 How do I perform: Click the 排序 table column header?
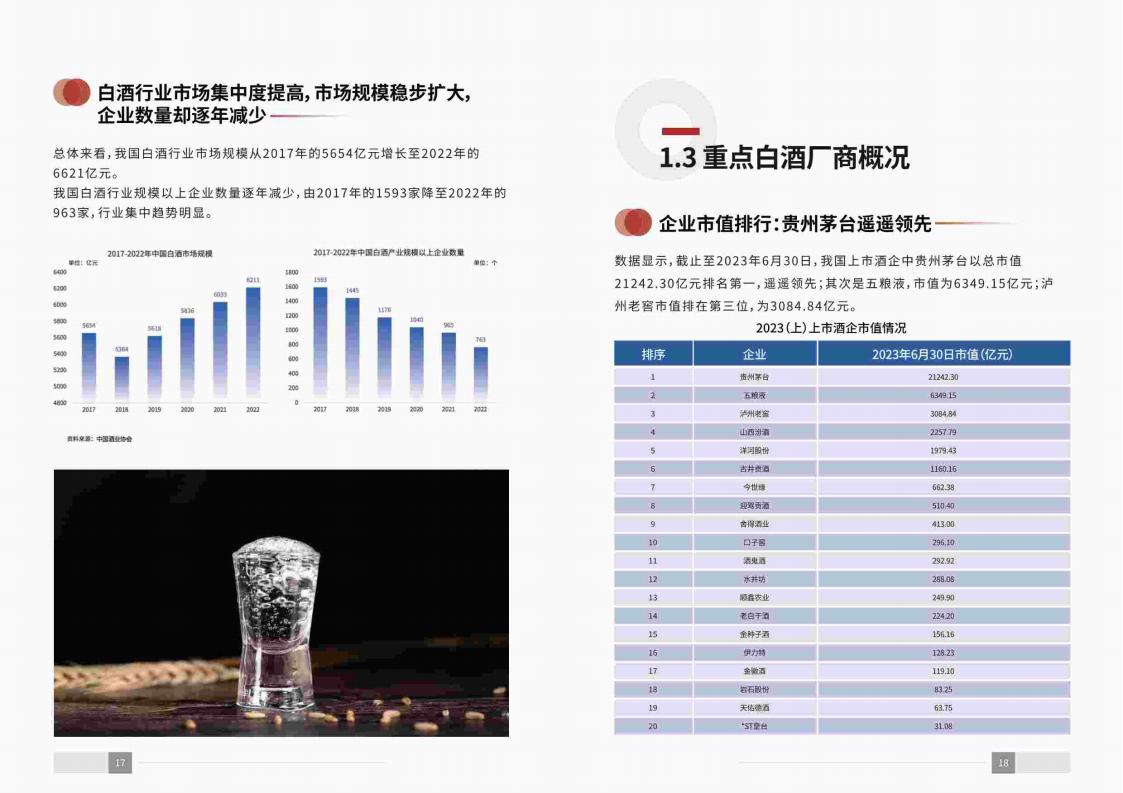tap(653, 354)
